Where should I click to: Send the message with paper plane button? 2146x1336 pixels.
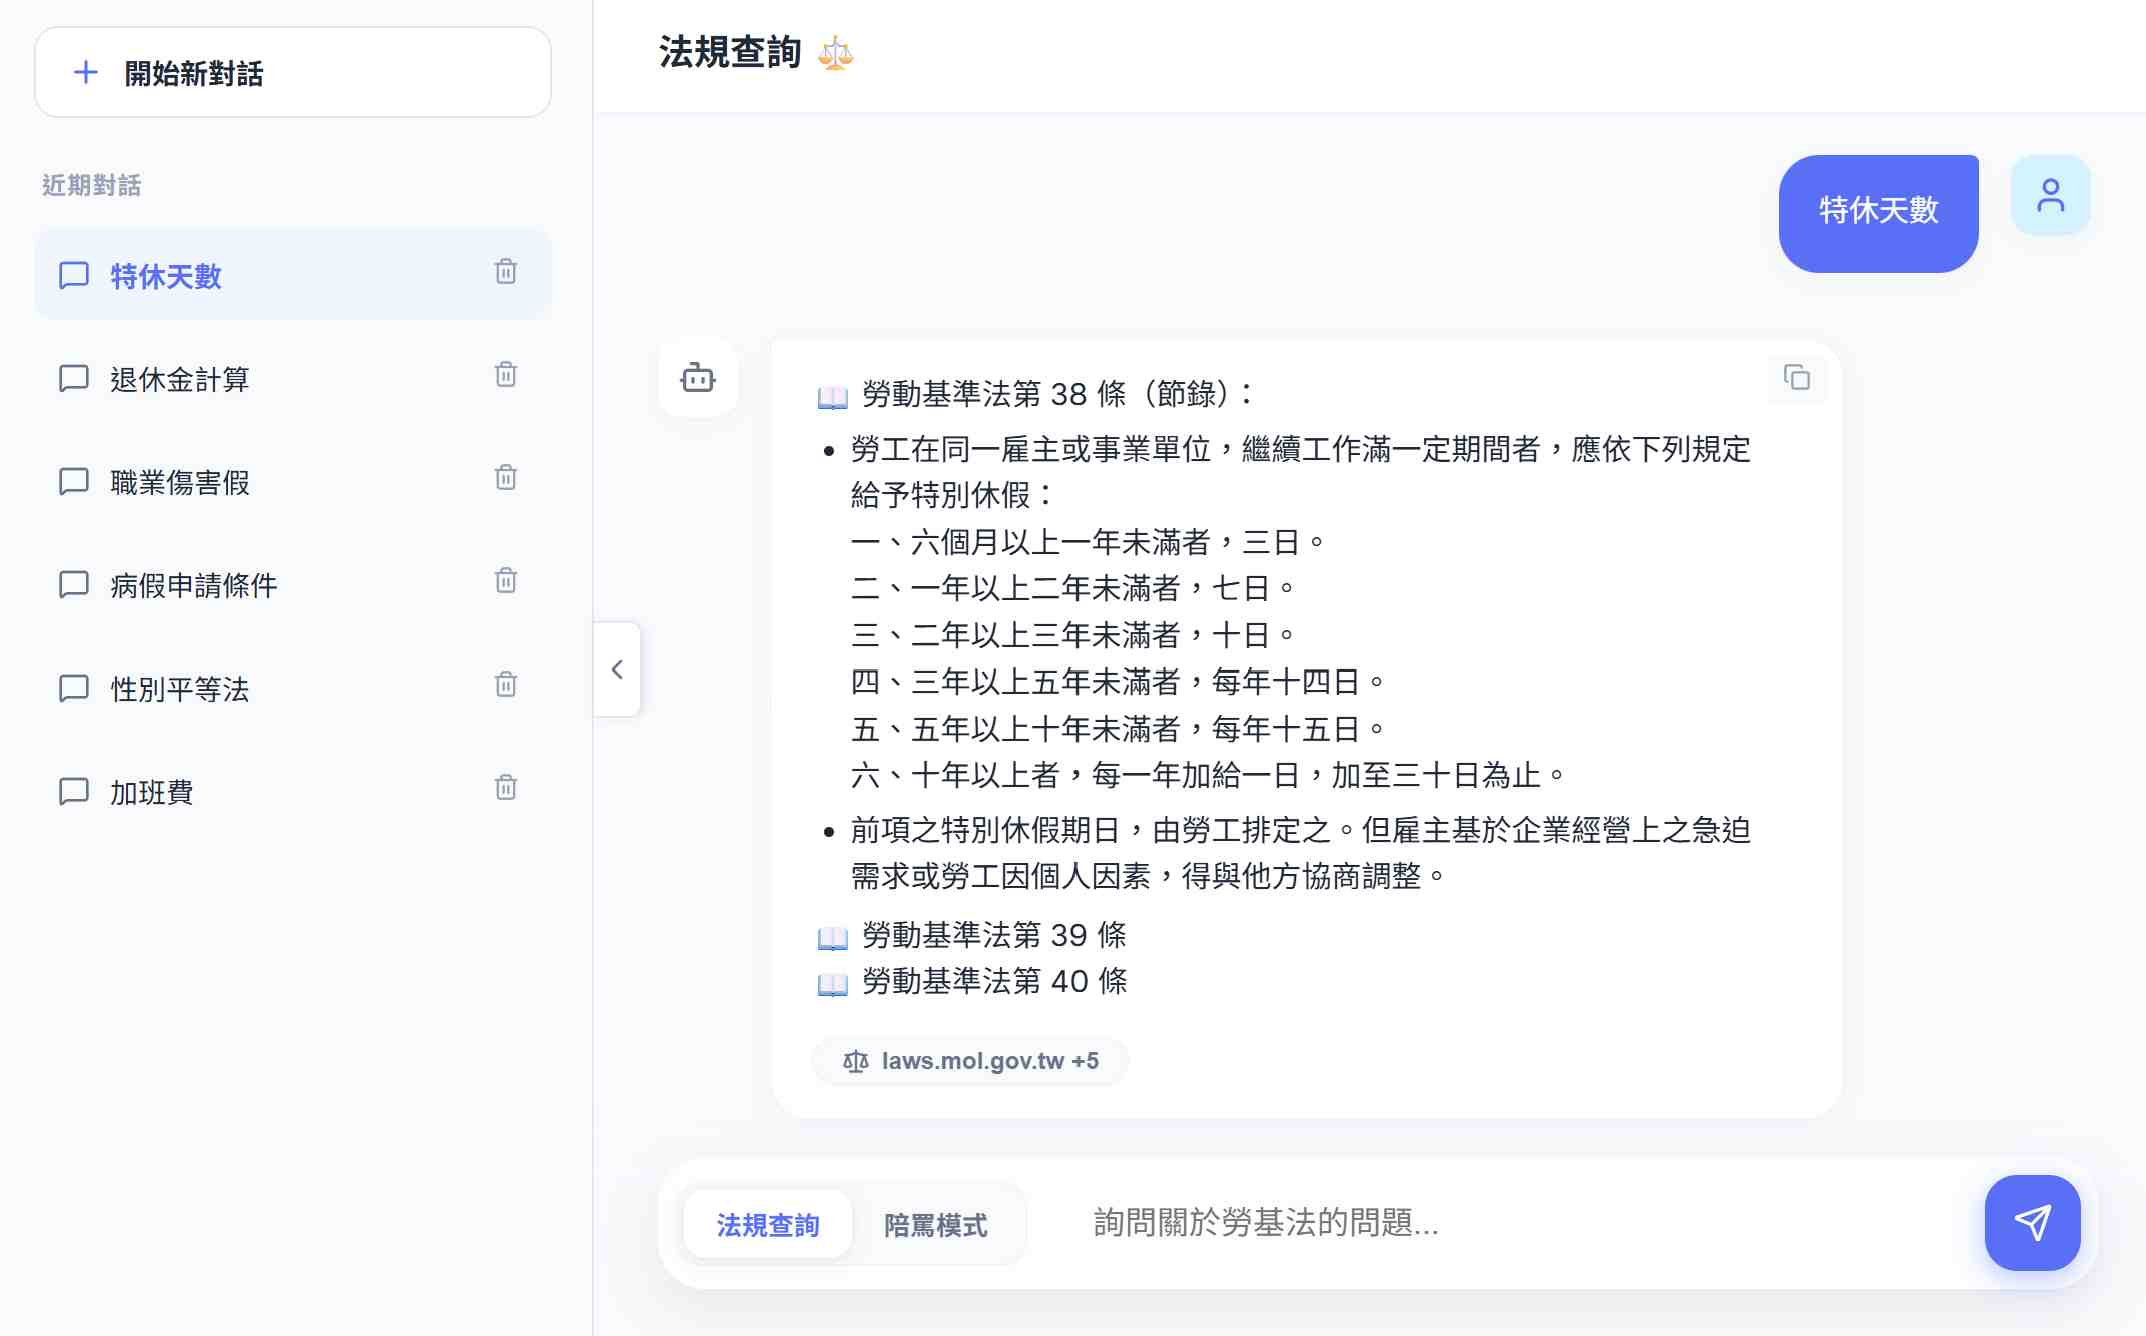pyautogui.click(x=2032, y=1222)
